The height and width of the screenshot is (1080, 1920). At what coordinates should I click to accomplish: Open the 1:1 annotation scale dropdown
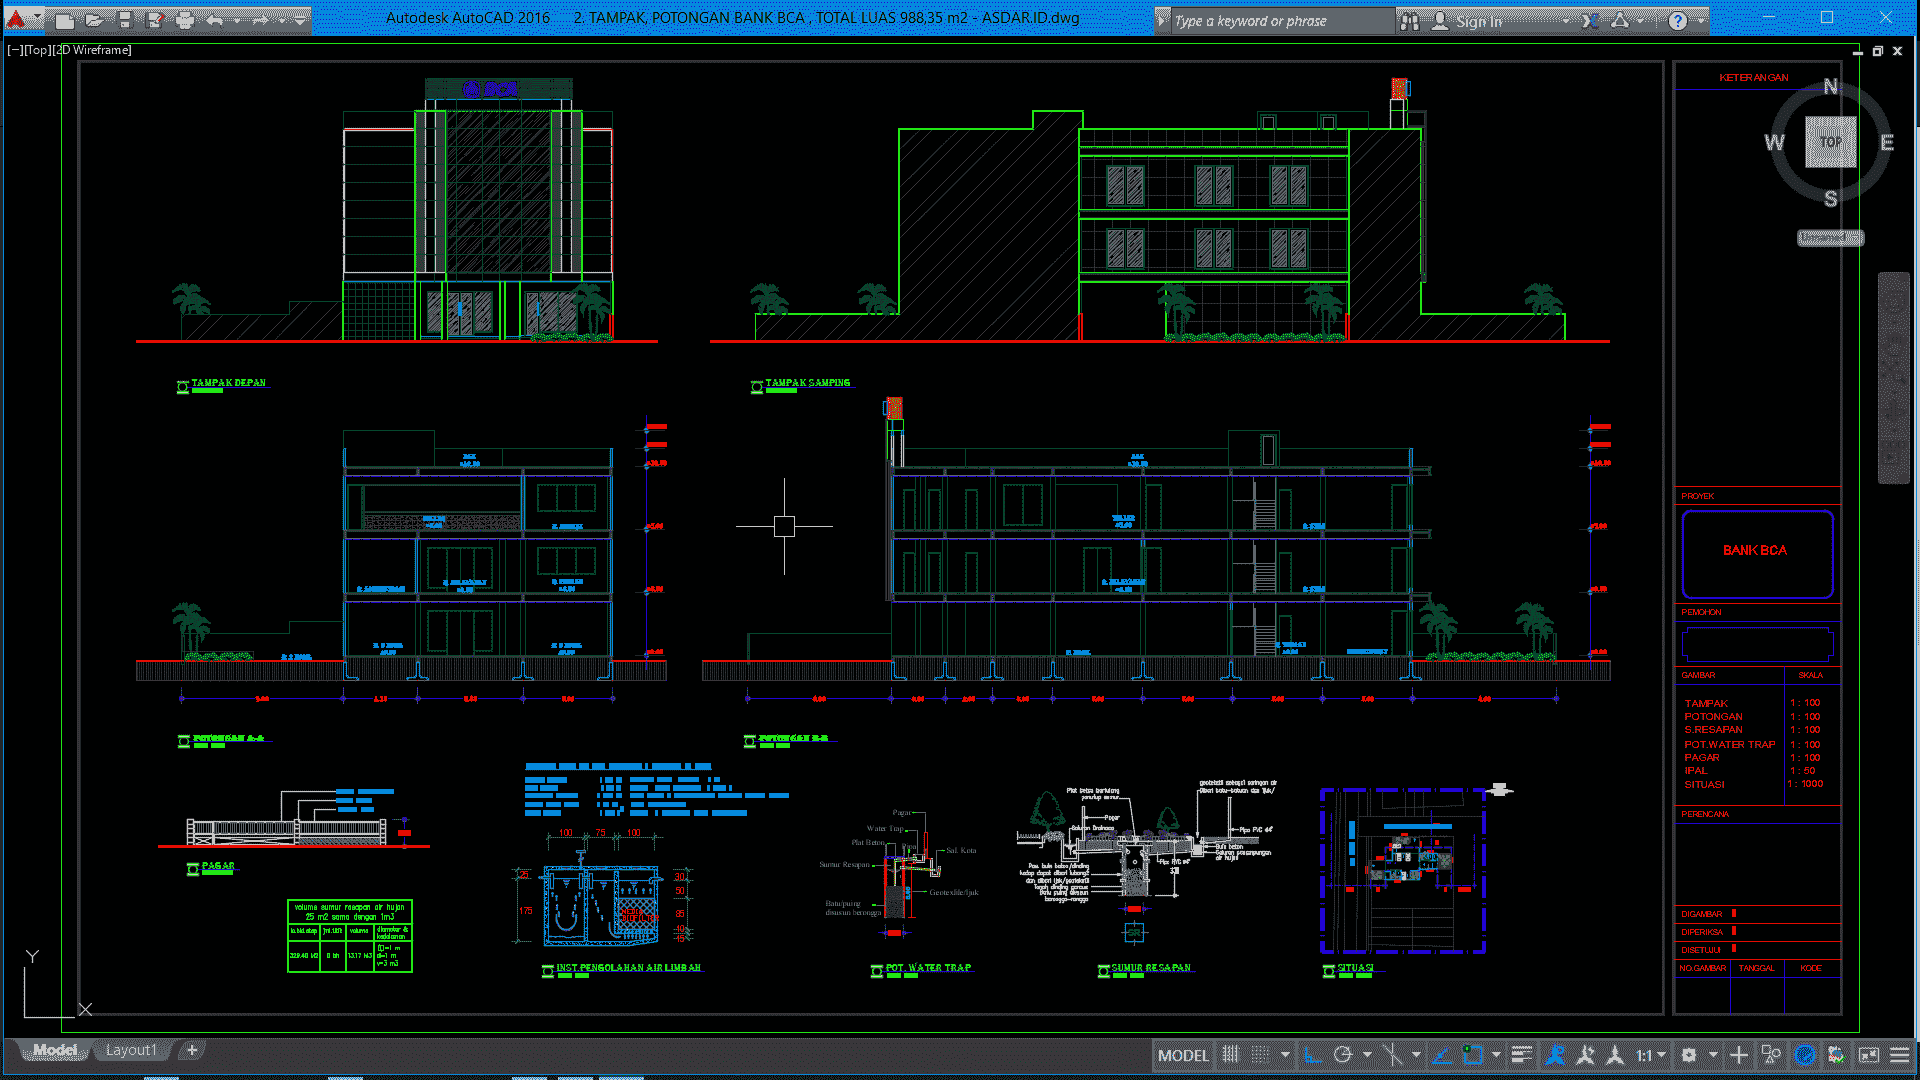(1651, 1054)
